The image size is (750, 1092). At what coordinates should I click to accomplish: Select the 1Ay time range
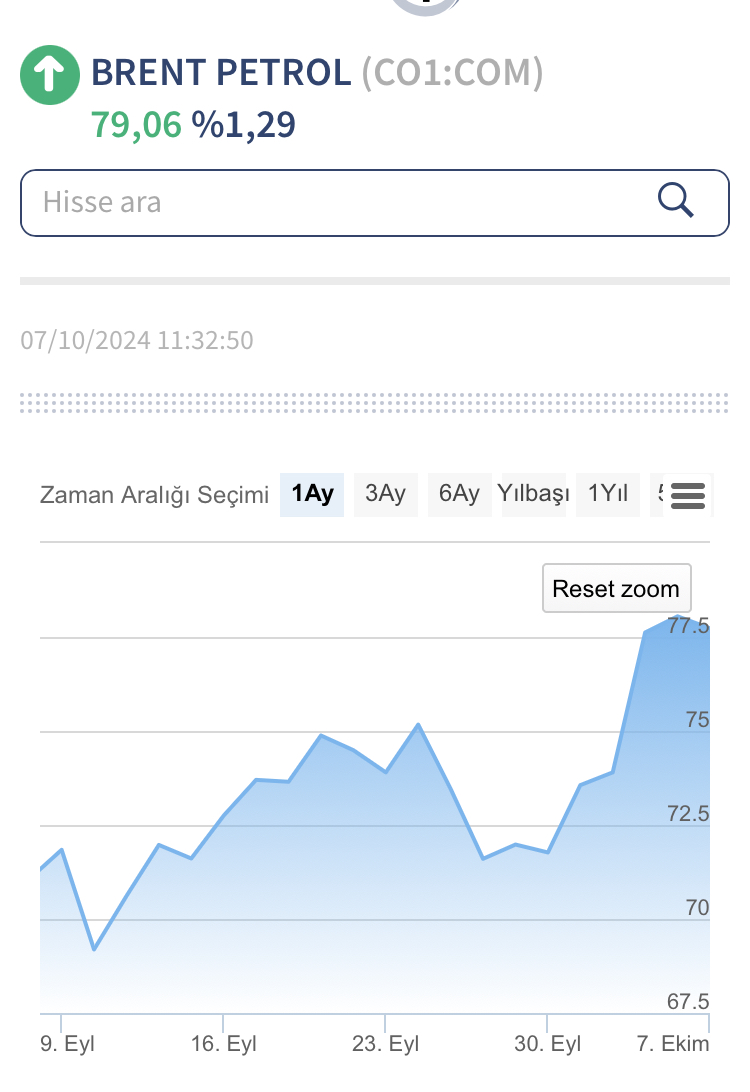pyautogui.click(x=312, y=494)
